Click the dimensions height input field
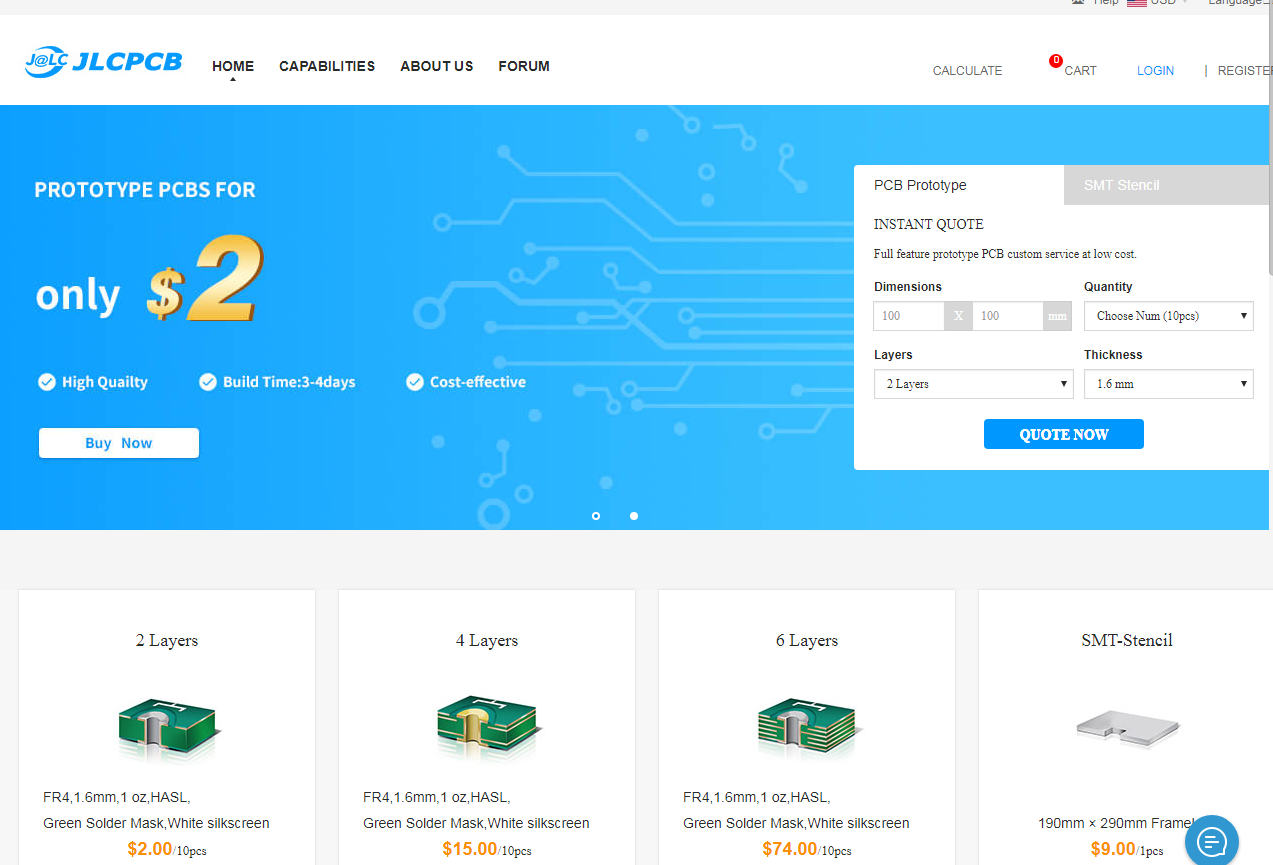The height and width of the screenshot is (865, 1273). tap(1007, 316)
